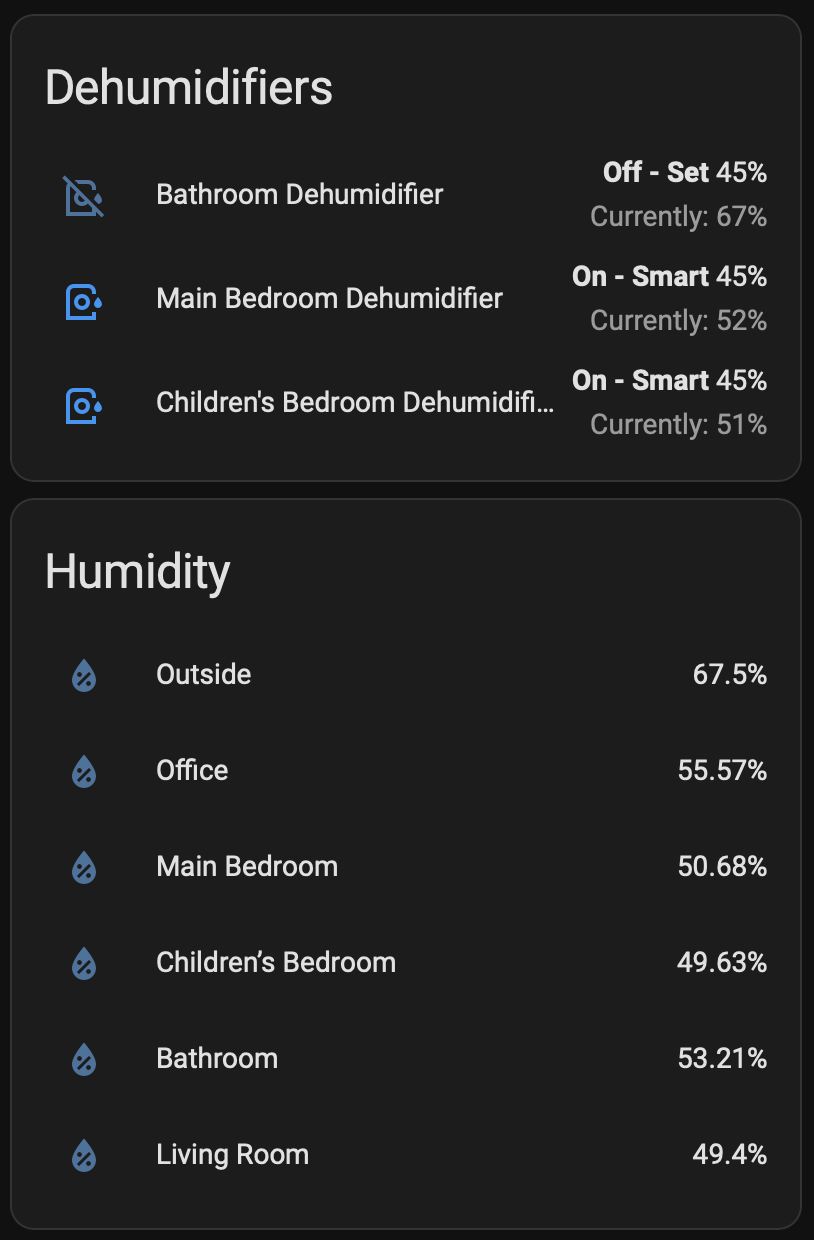This screenshot has height=1240, width=814.
Task: Click the Children's Bedroom Dehumidifier icon
Action: tap(84, 406)
